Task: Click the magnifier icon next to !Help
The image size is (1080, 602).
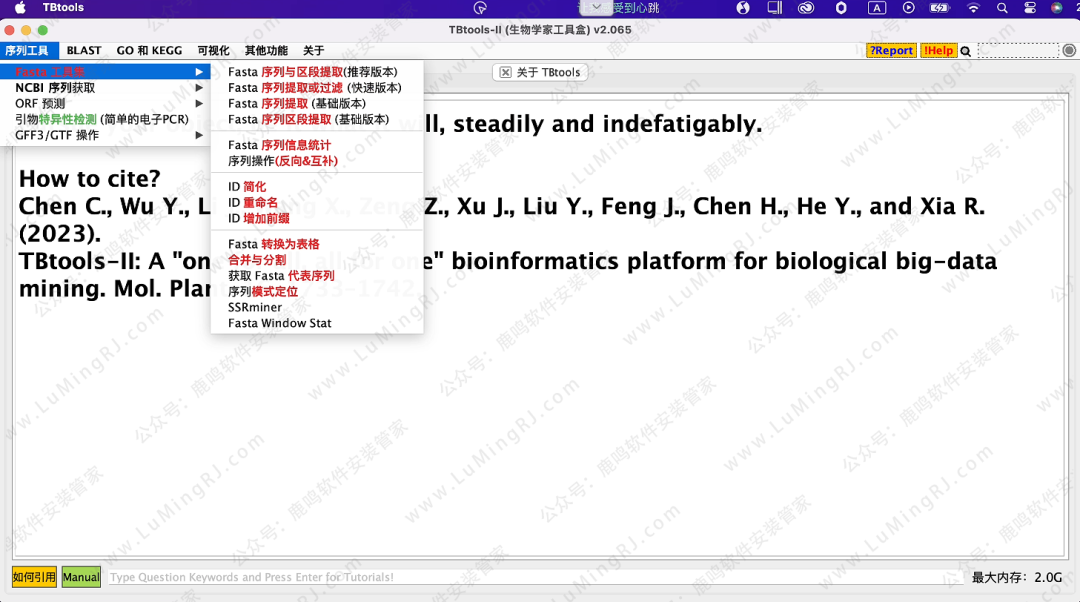Action: pyautogui.click(x=965, y=50)
